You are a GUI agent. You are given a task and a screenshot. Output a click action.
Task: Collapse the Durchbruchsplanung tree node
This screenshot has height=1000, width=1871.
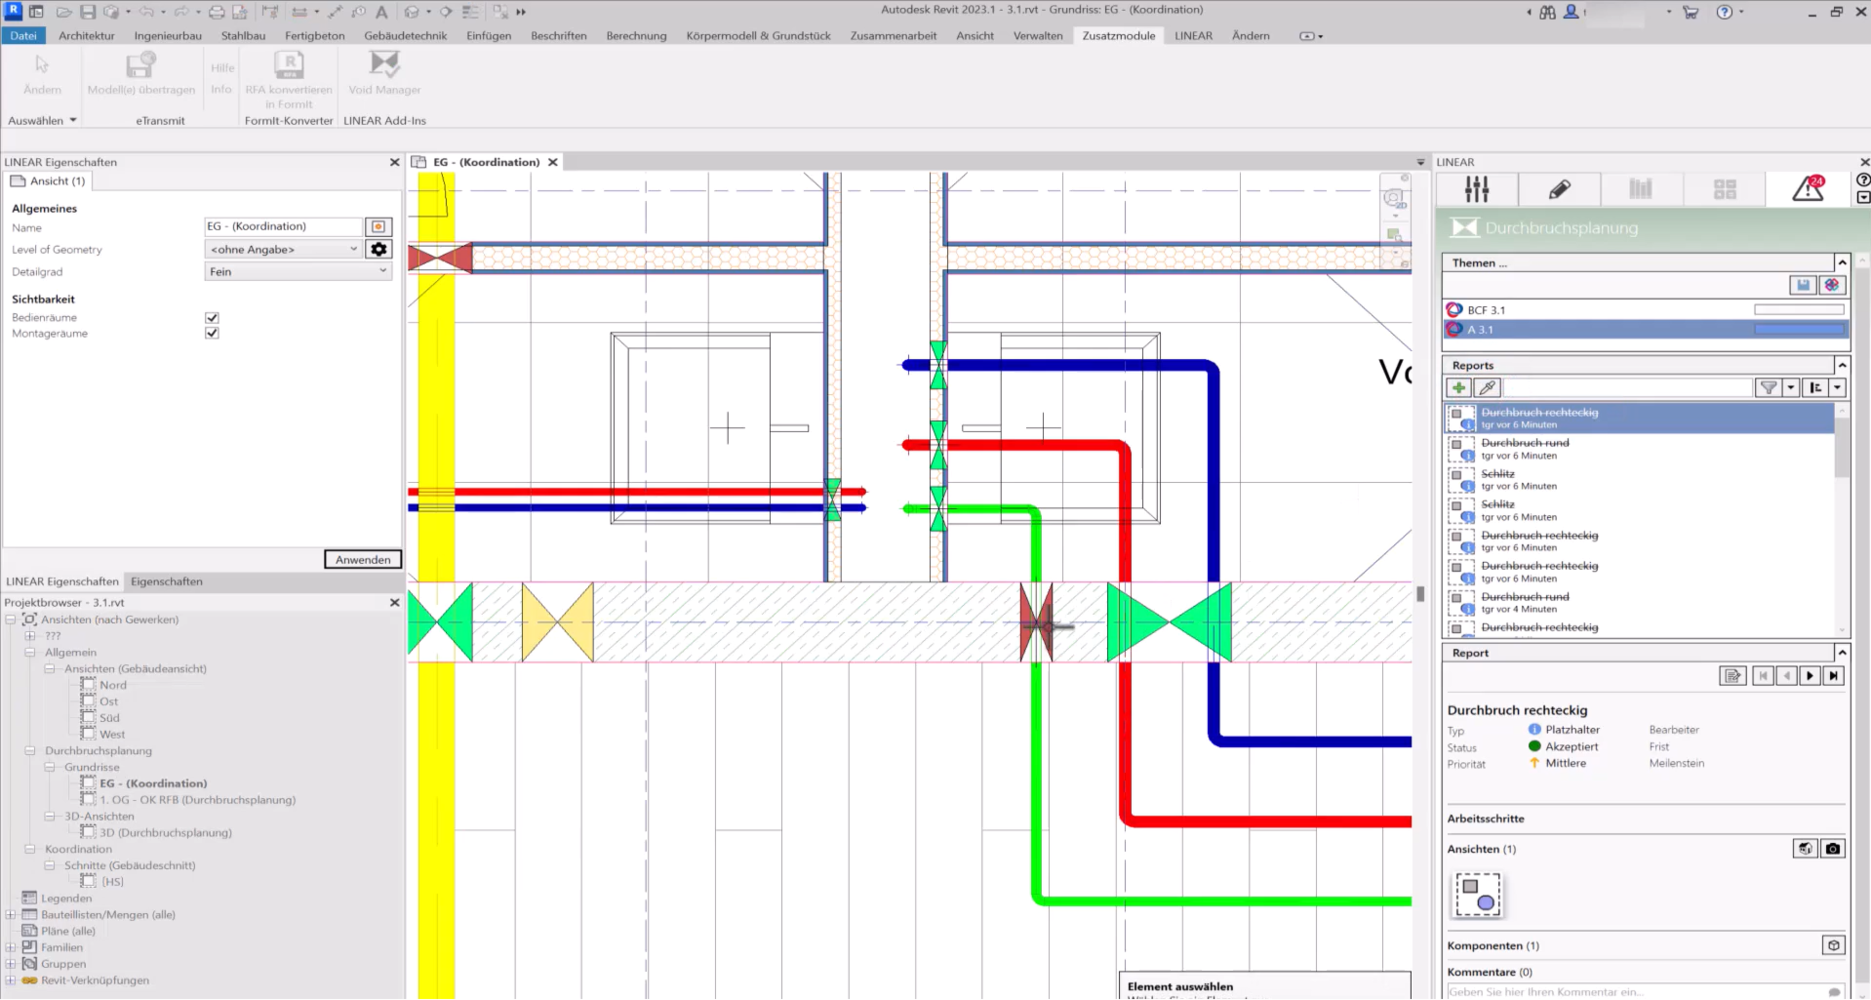pos(30,751)
